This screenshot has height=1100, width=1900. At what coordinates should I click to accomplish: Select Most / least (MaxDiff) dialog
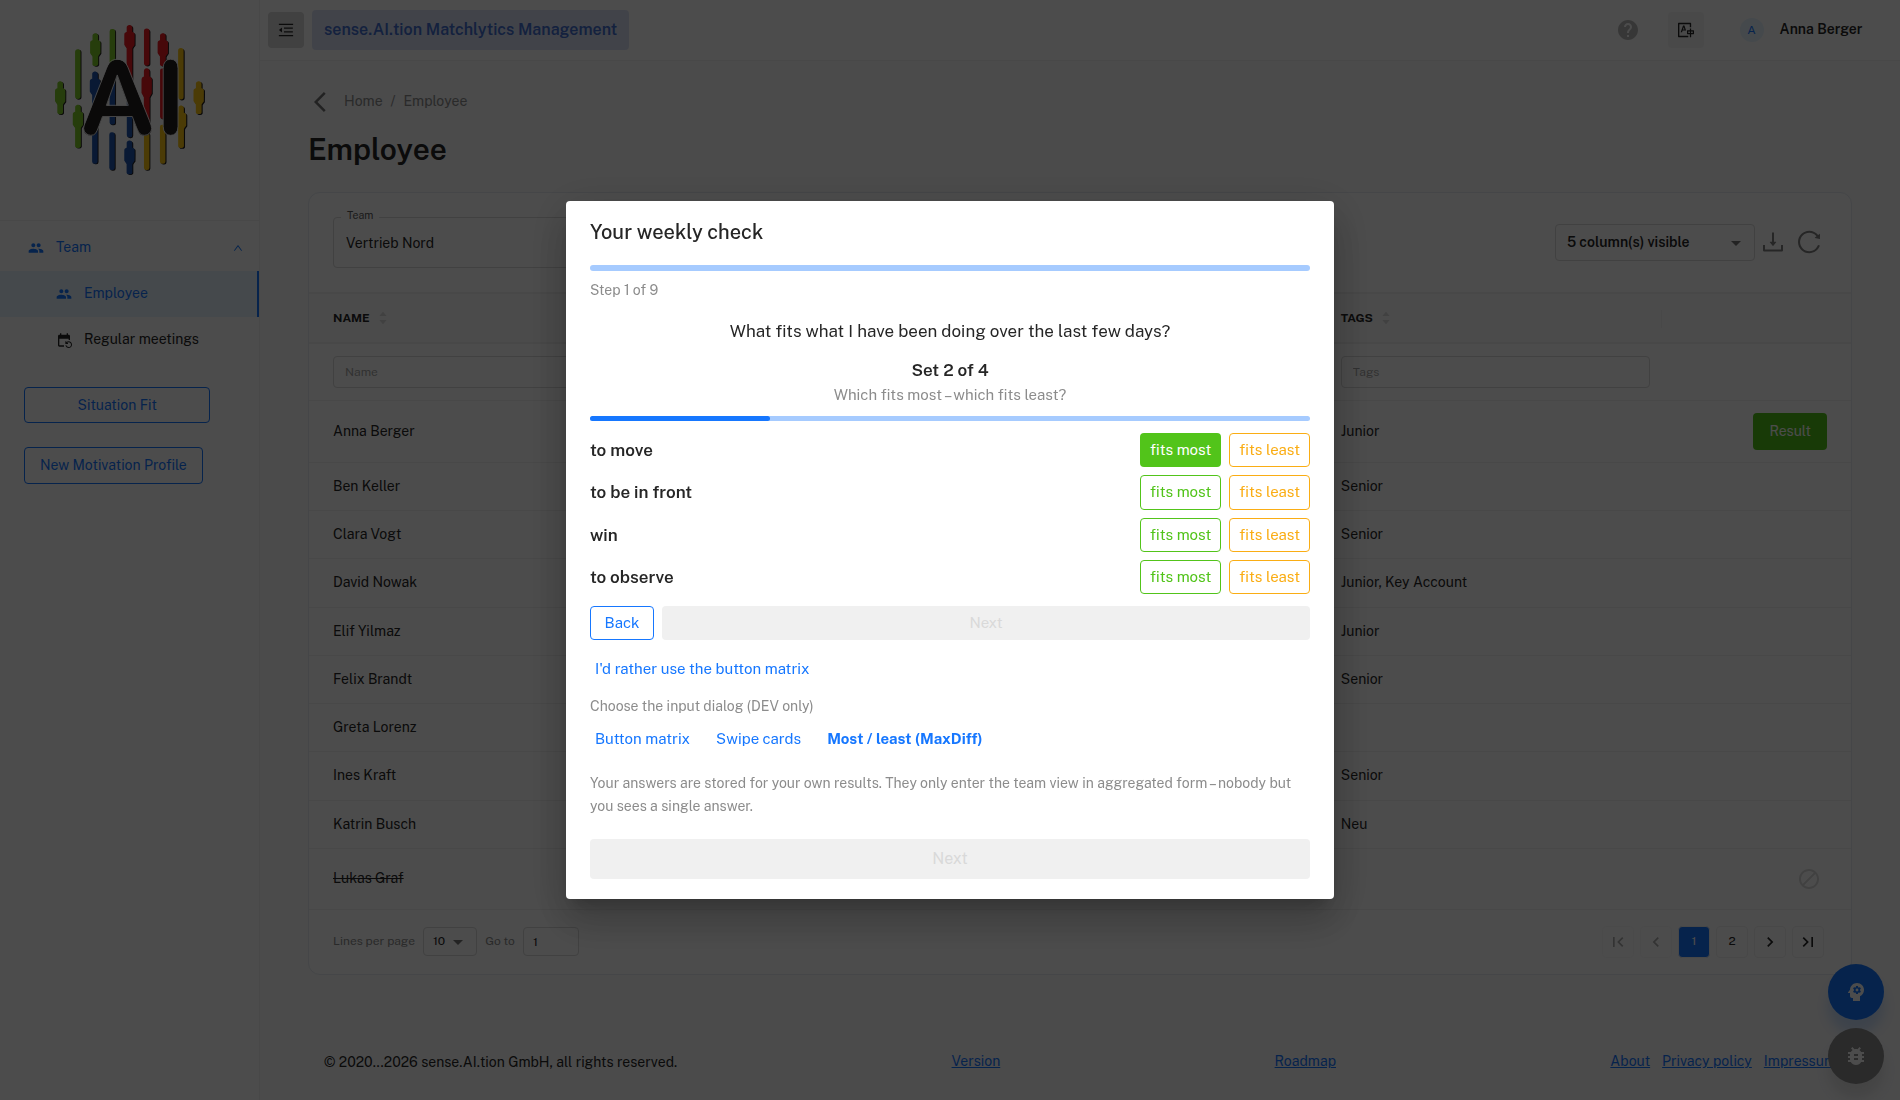904,739
